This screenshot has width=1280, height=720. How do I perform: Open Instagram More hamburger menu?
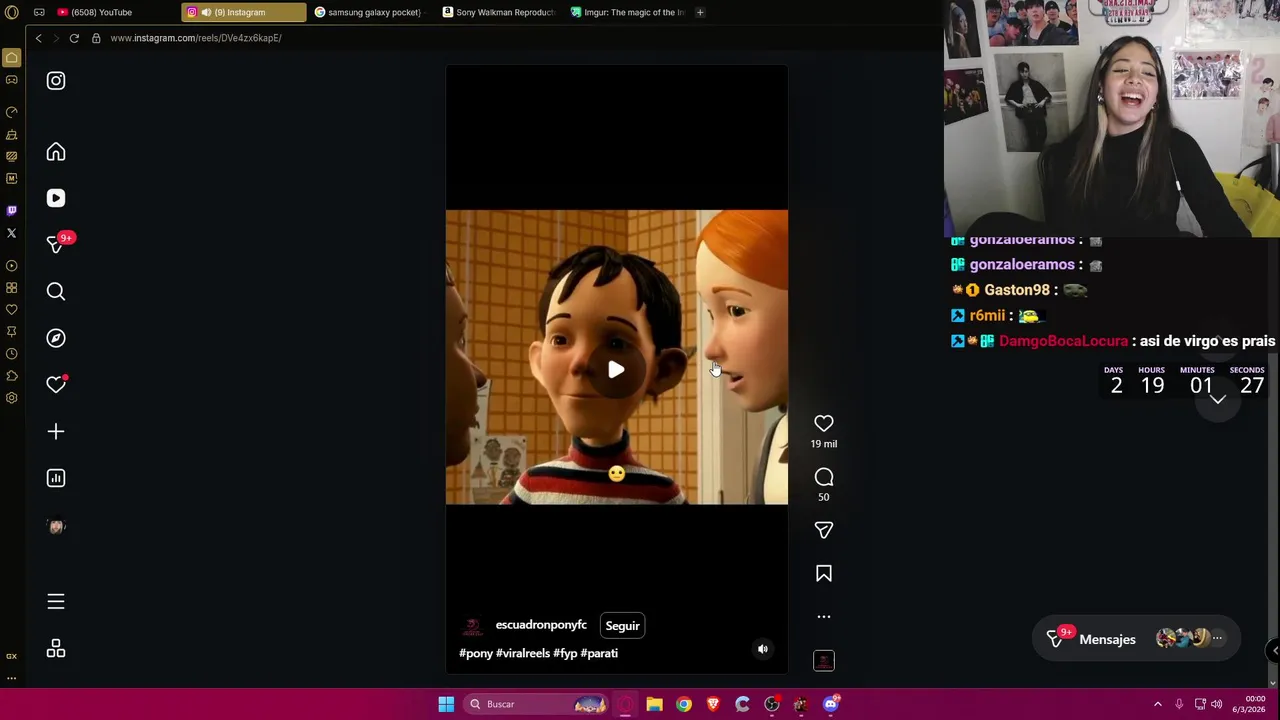click(56, 601)
